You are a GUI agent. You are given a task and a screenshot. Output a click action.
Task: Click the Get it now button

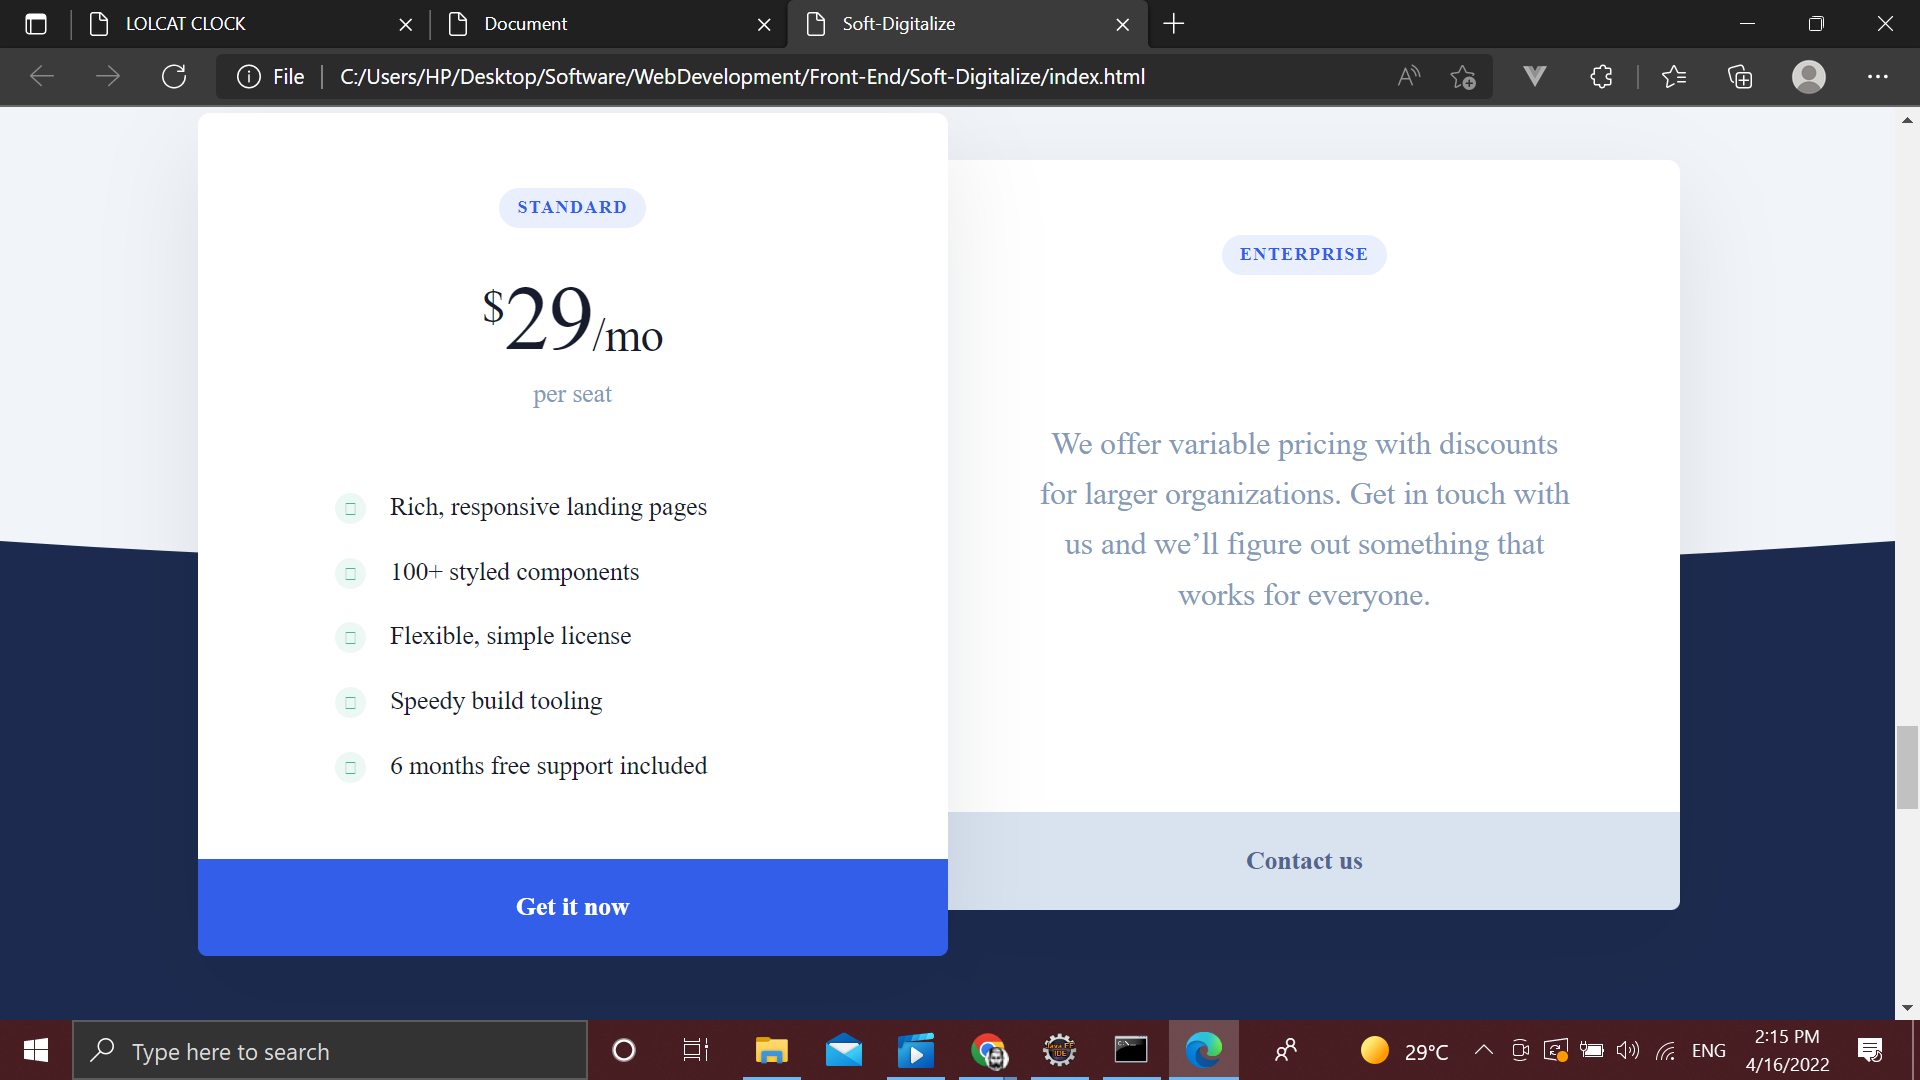click(572, 907)
